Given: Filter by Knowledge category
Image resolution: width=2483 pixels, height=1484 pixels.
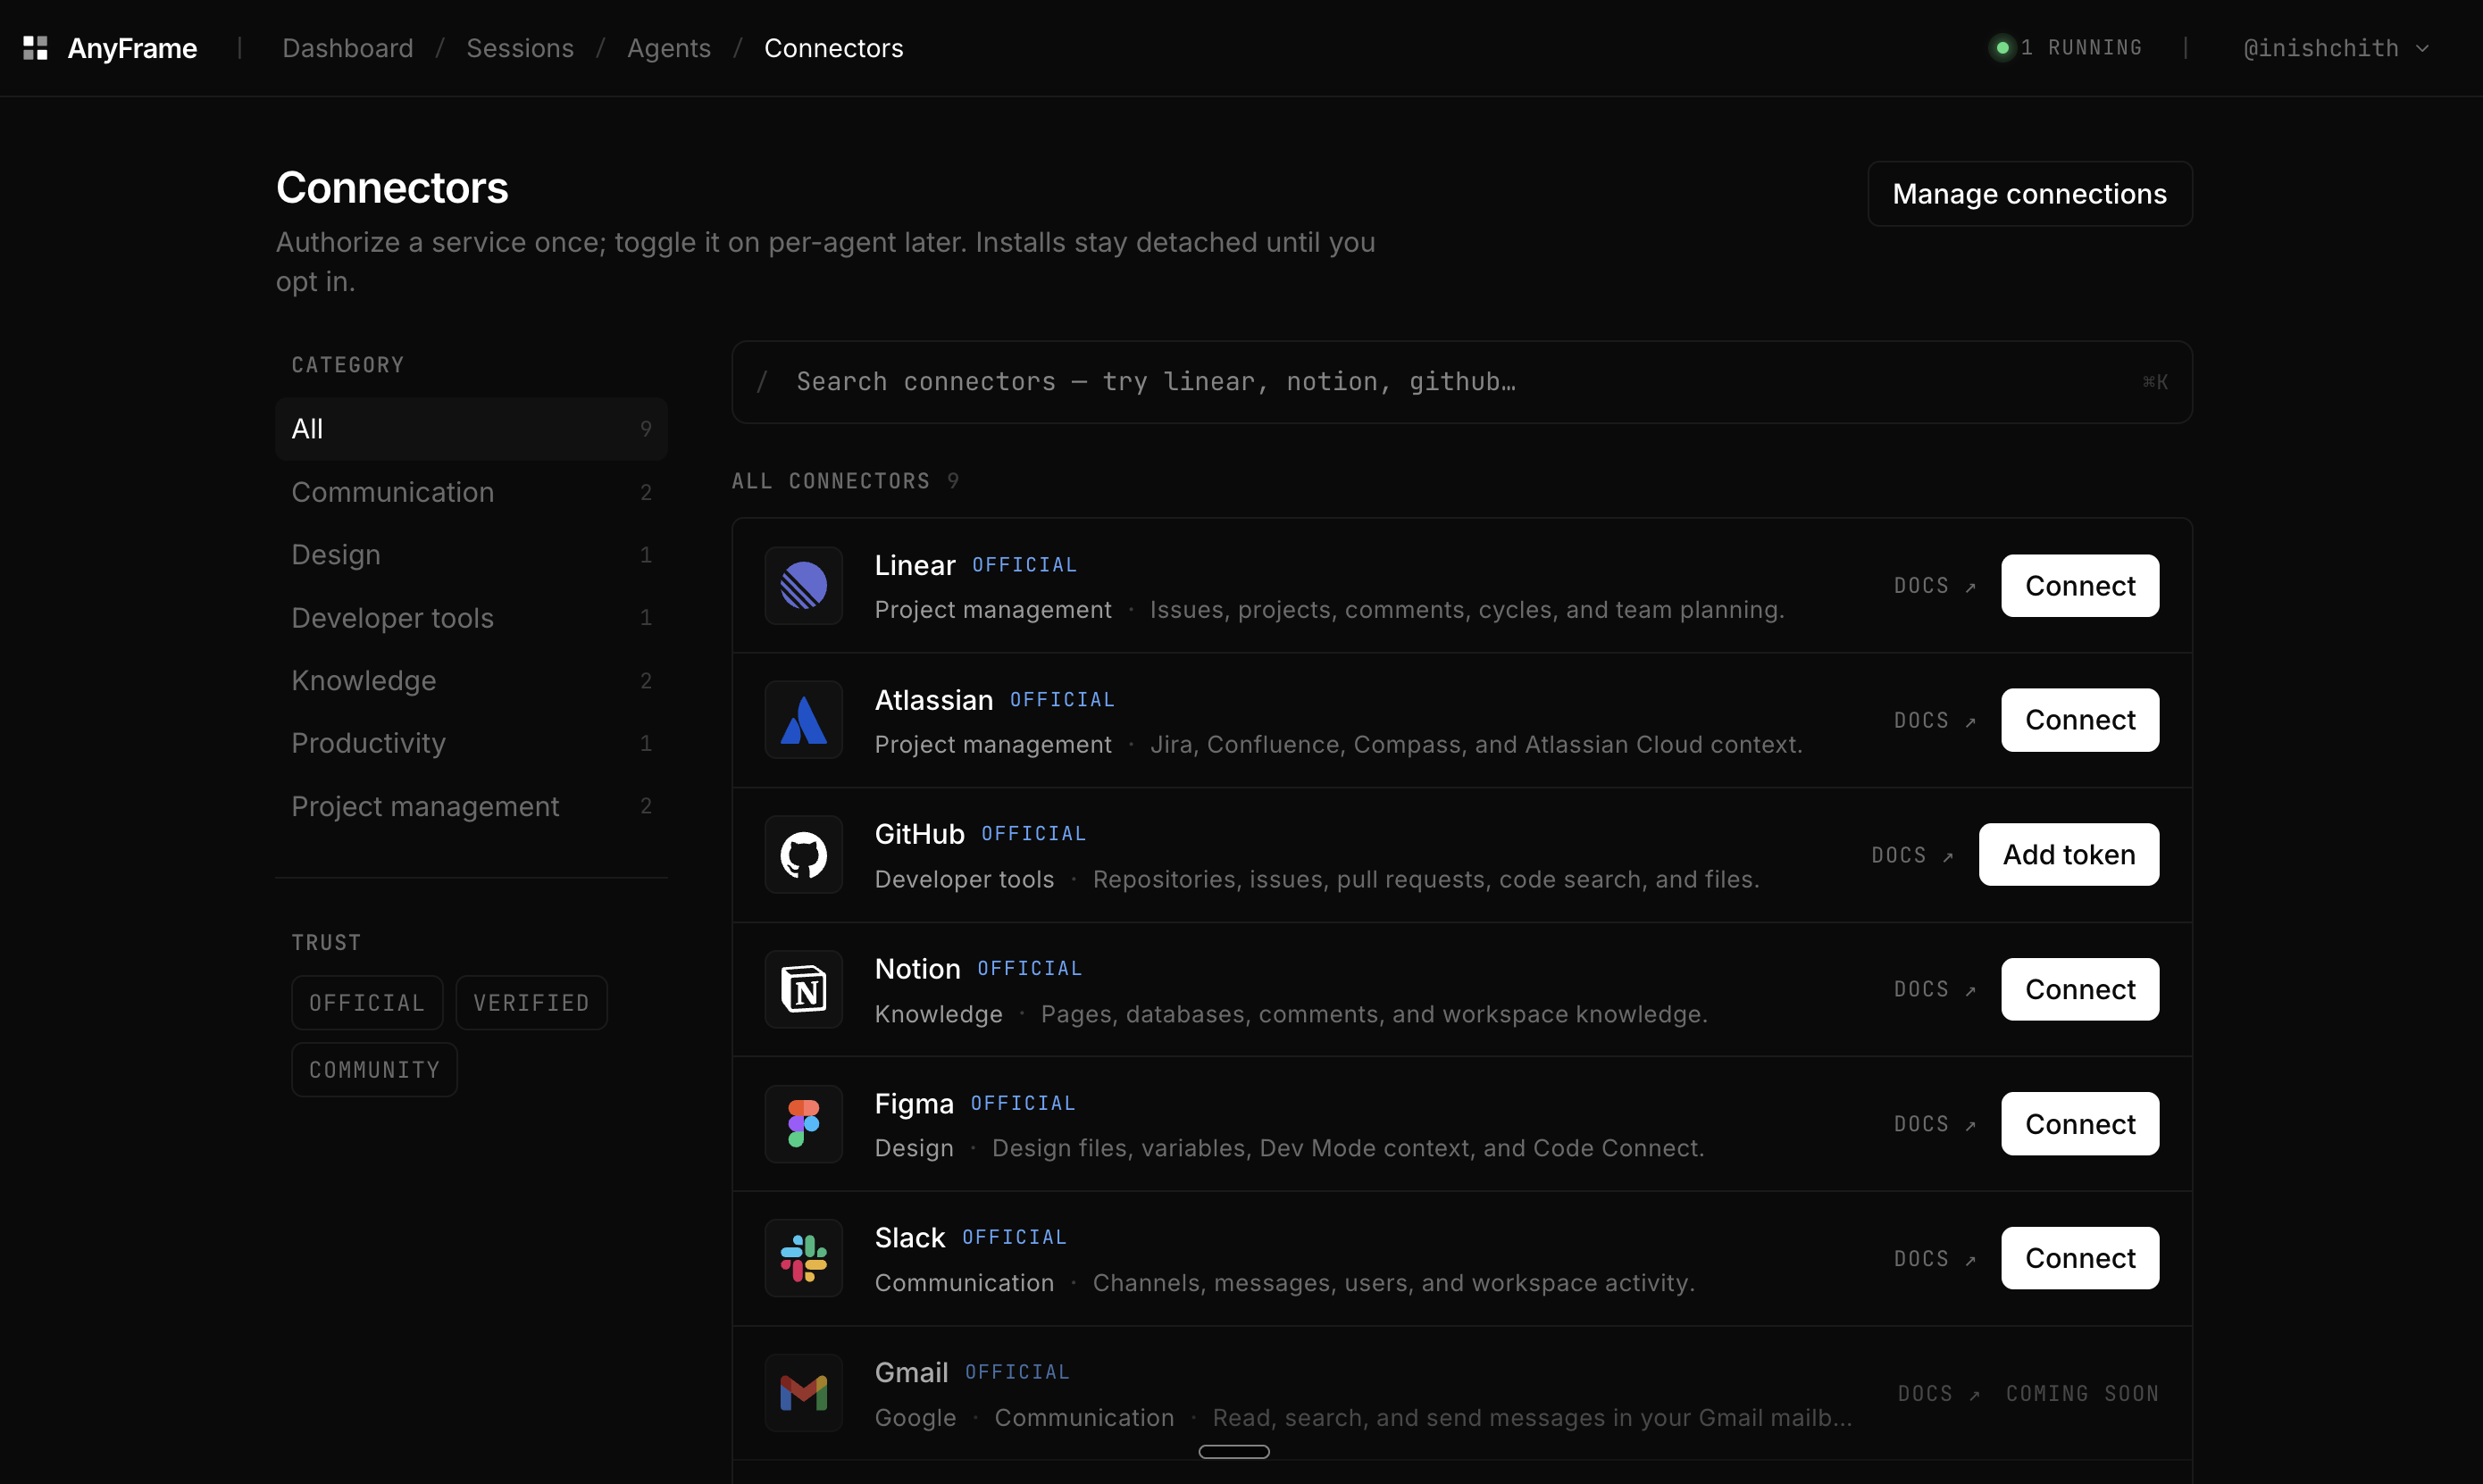Looking at the screenshot, I should click(471, 681).
